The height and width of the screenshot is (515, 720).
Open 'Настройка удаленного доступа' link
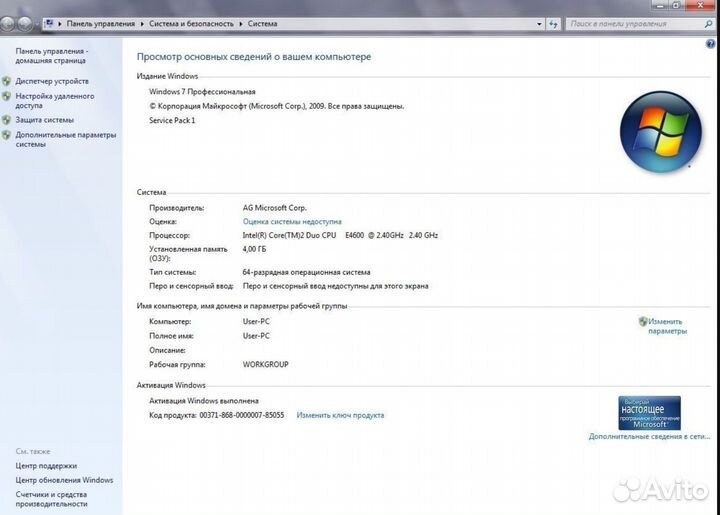point(55,101)
